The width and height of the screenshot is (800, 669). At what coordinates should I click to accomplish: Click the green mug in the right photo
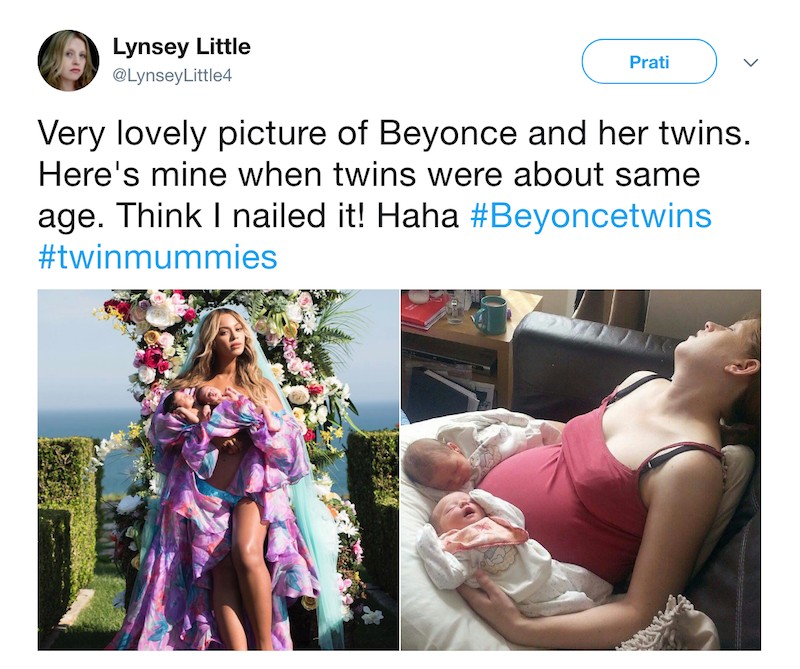pyautogui.click(x=489, y=314)
